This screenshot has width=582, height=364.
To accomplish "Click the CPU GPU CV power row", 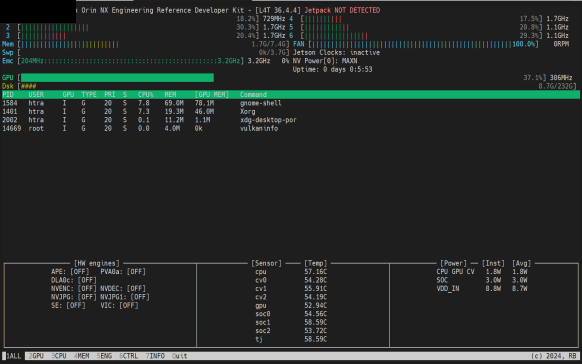I will pyautogui.click(x=482, y=272).
